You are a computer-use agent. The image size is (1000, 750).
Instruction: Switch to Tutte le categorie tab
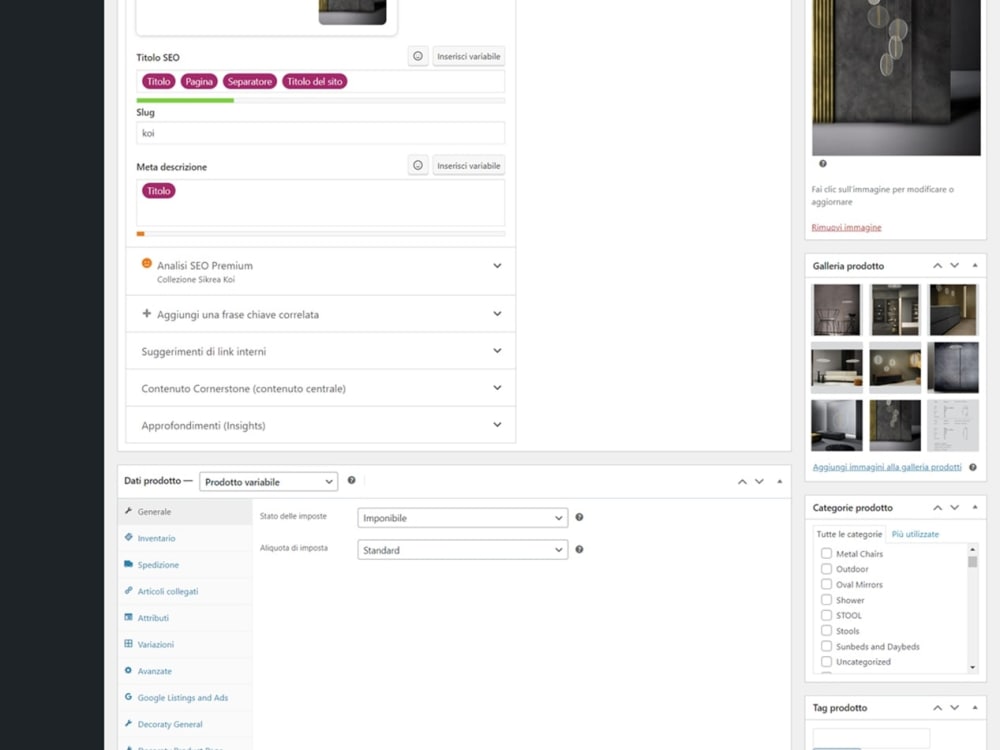tap(849, 534)
